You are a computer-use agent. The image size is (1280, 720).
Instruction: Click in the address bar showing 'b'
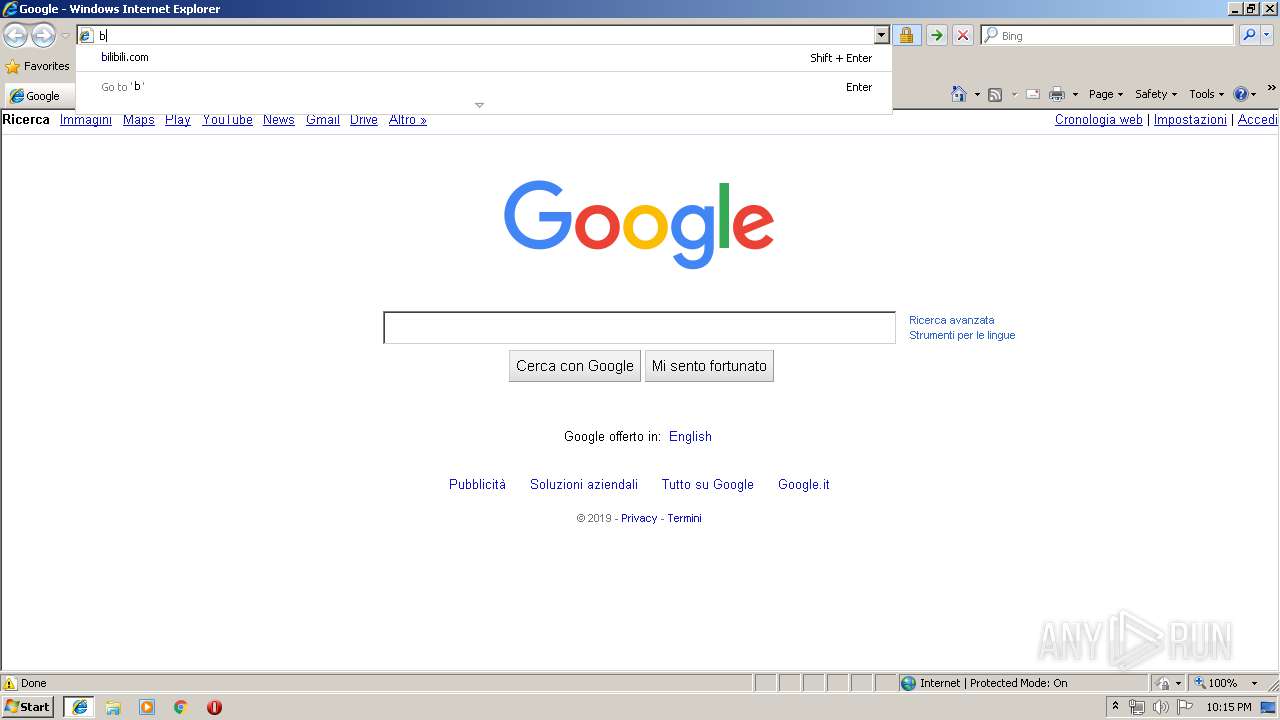pyautogui.click(x=484, y=35)
